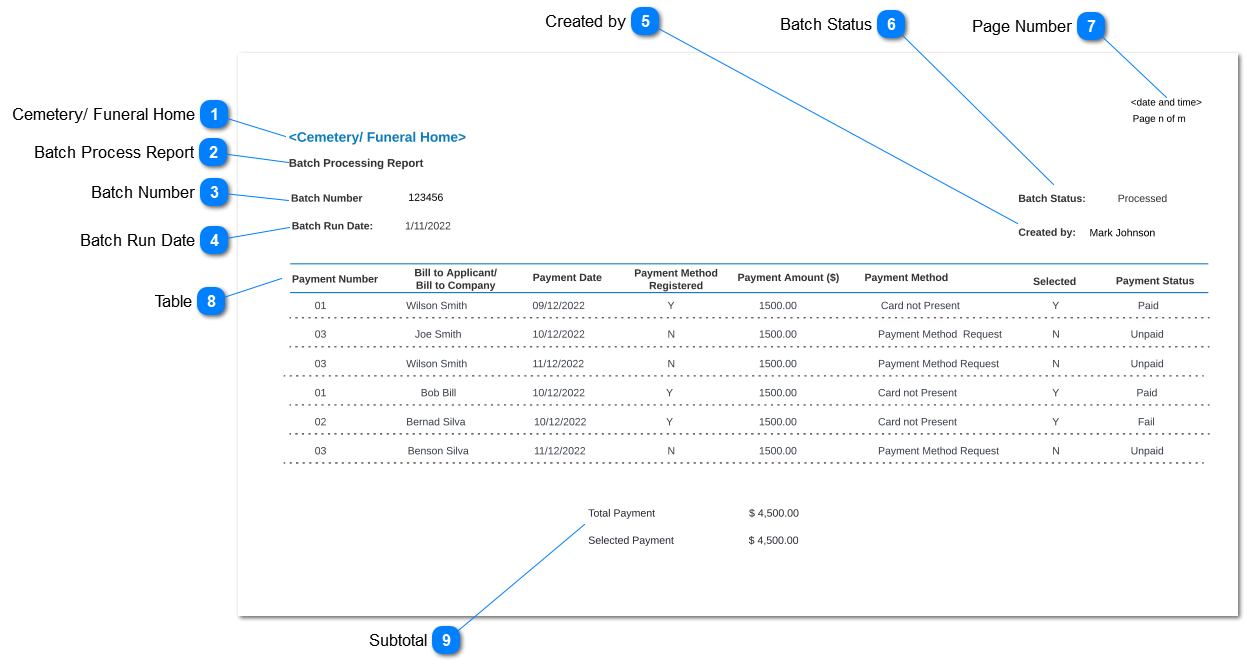
Task: Click date 11/12/2022 in Benson Silva row
Action: tap(559, 451)
